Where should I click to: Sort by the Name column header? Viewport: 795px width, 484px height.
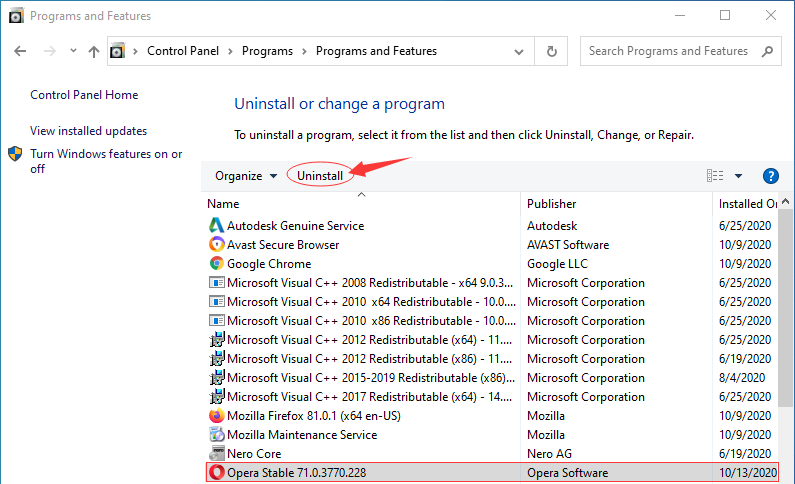(223, 204)
